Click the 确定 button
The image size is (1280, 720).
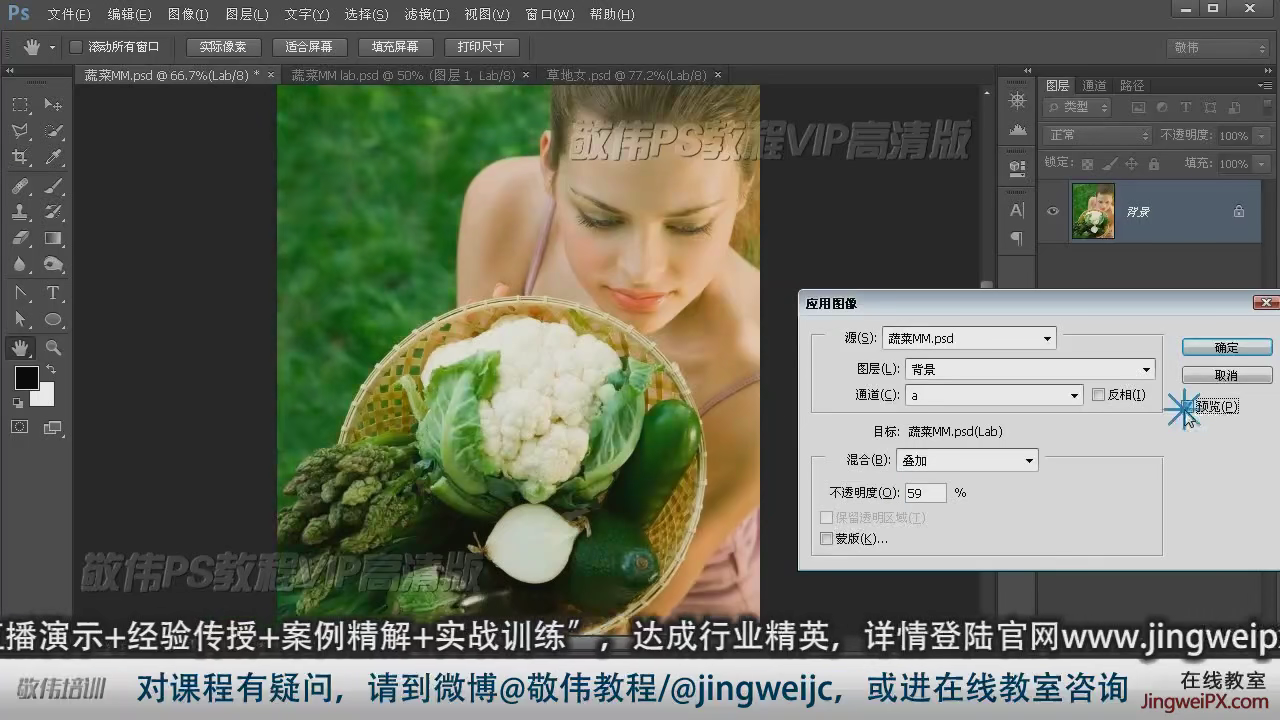[1227, 348]
